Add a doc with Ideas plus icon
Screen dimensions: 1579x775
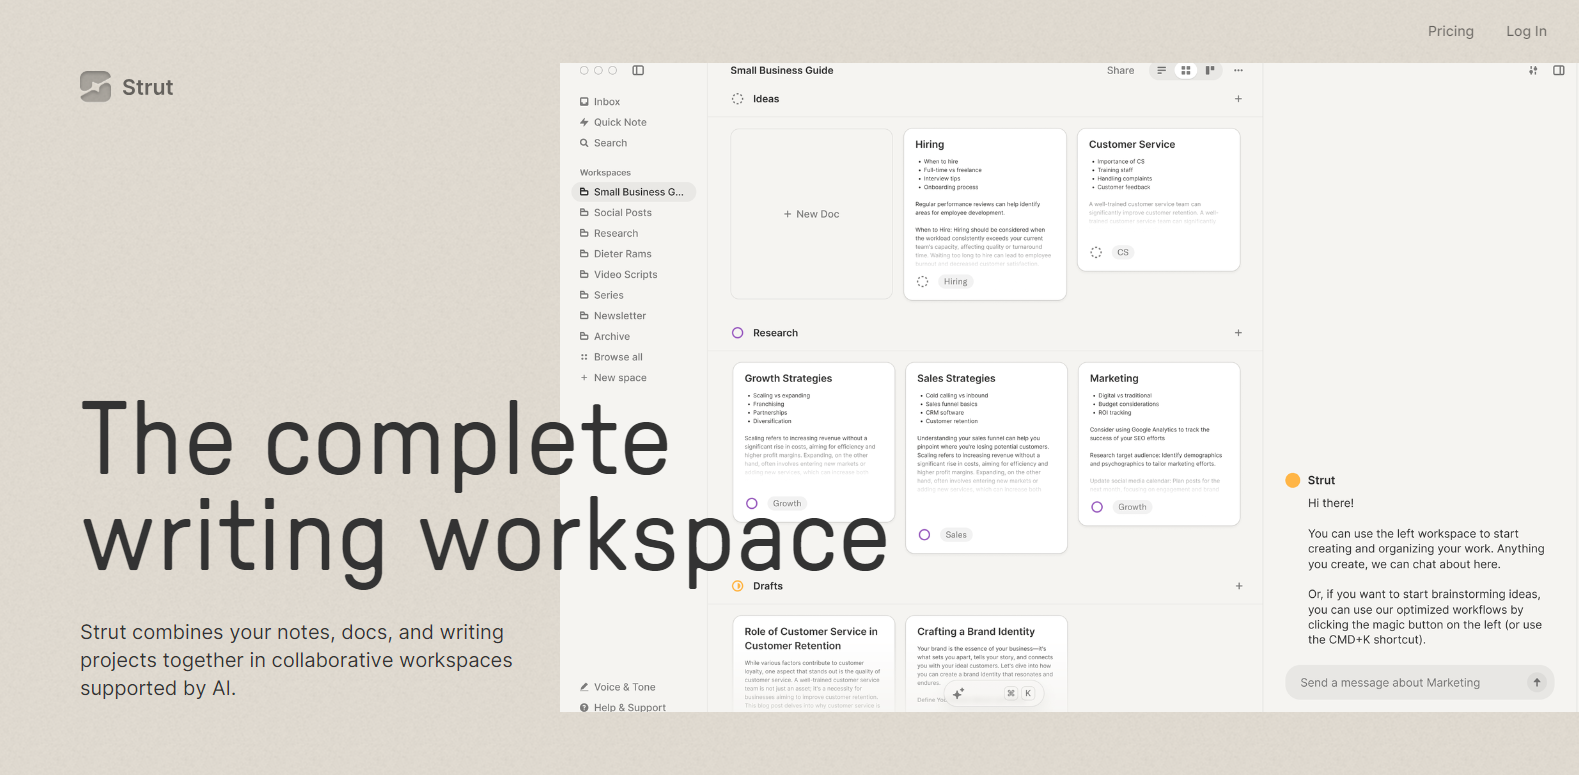(x=1238, y=99)
